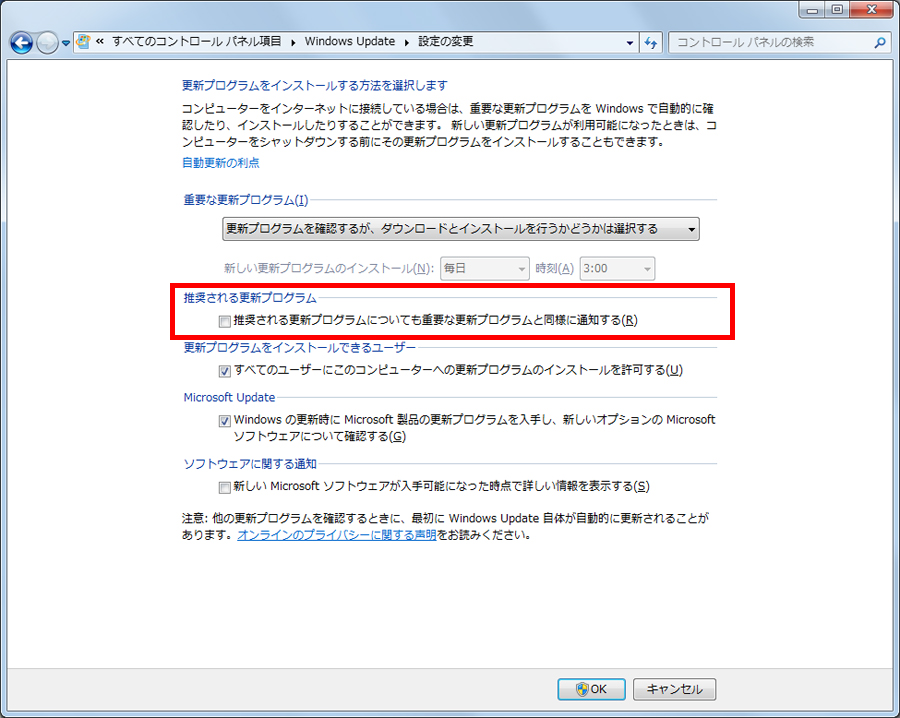Expand arrow after すべてのコントロール パネル項目

click(x=293, y=42)
